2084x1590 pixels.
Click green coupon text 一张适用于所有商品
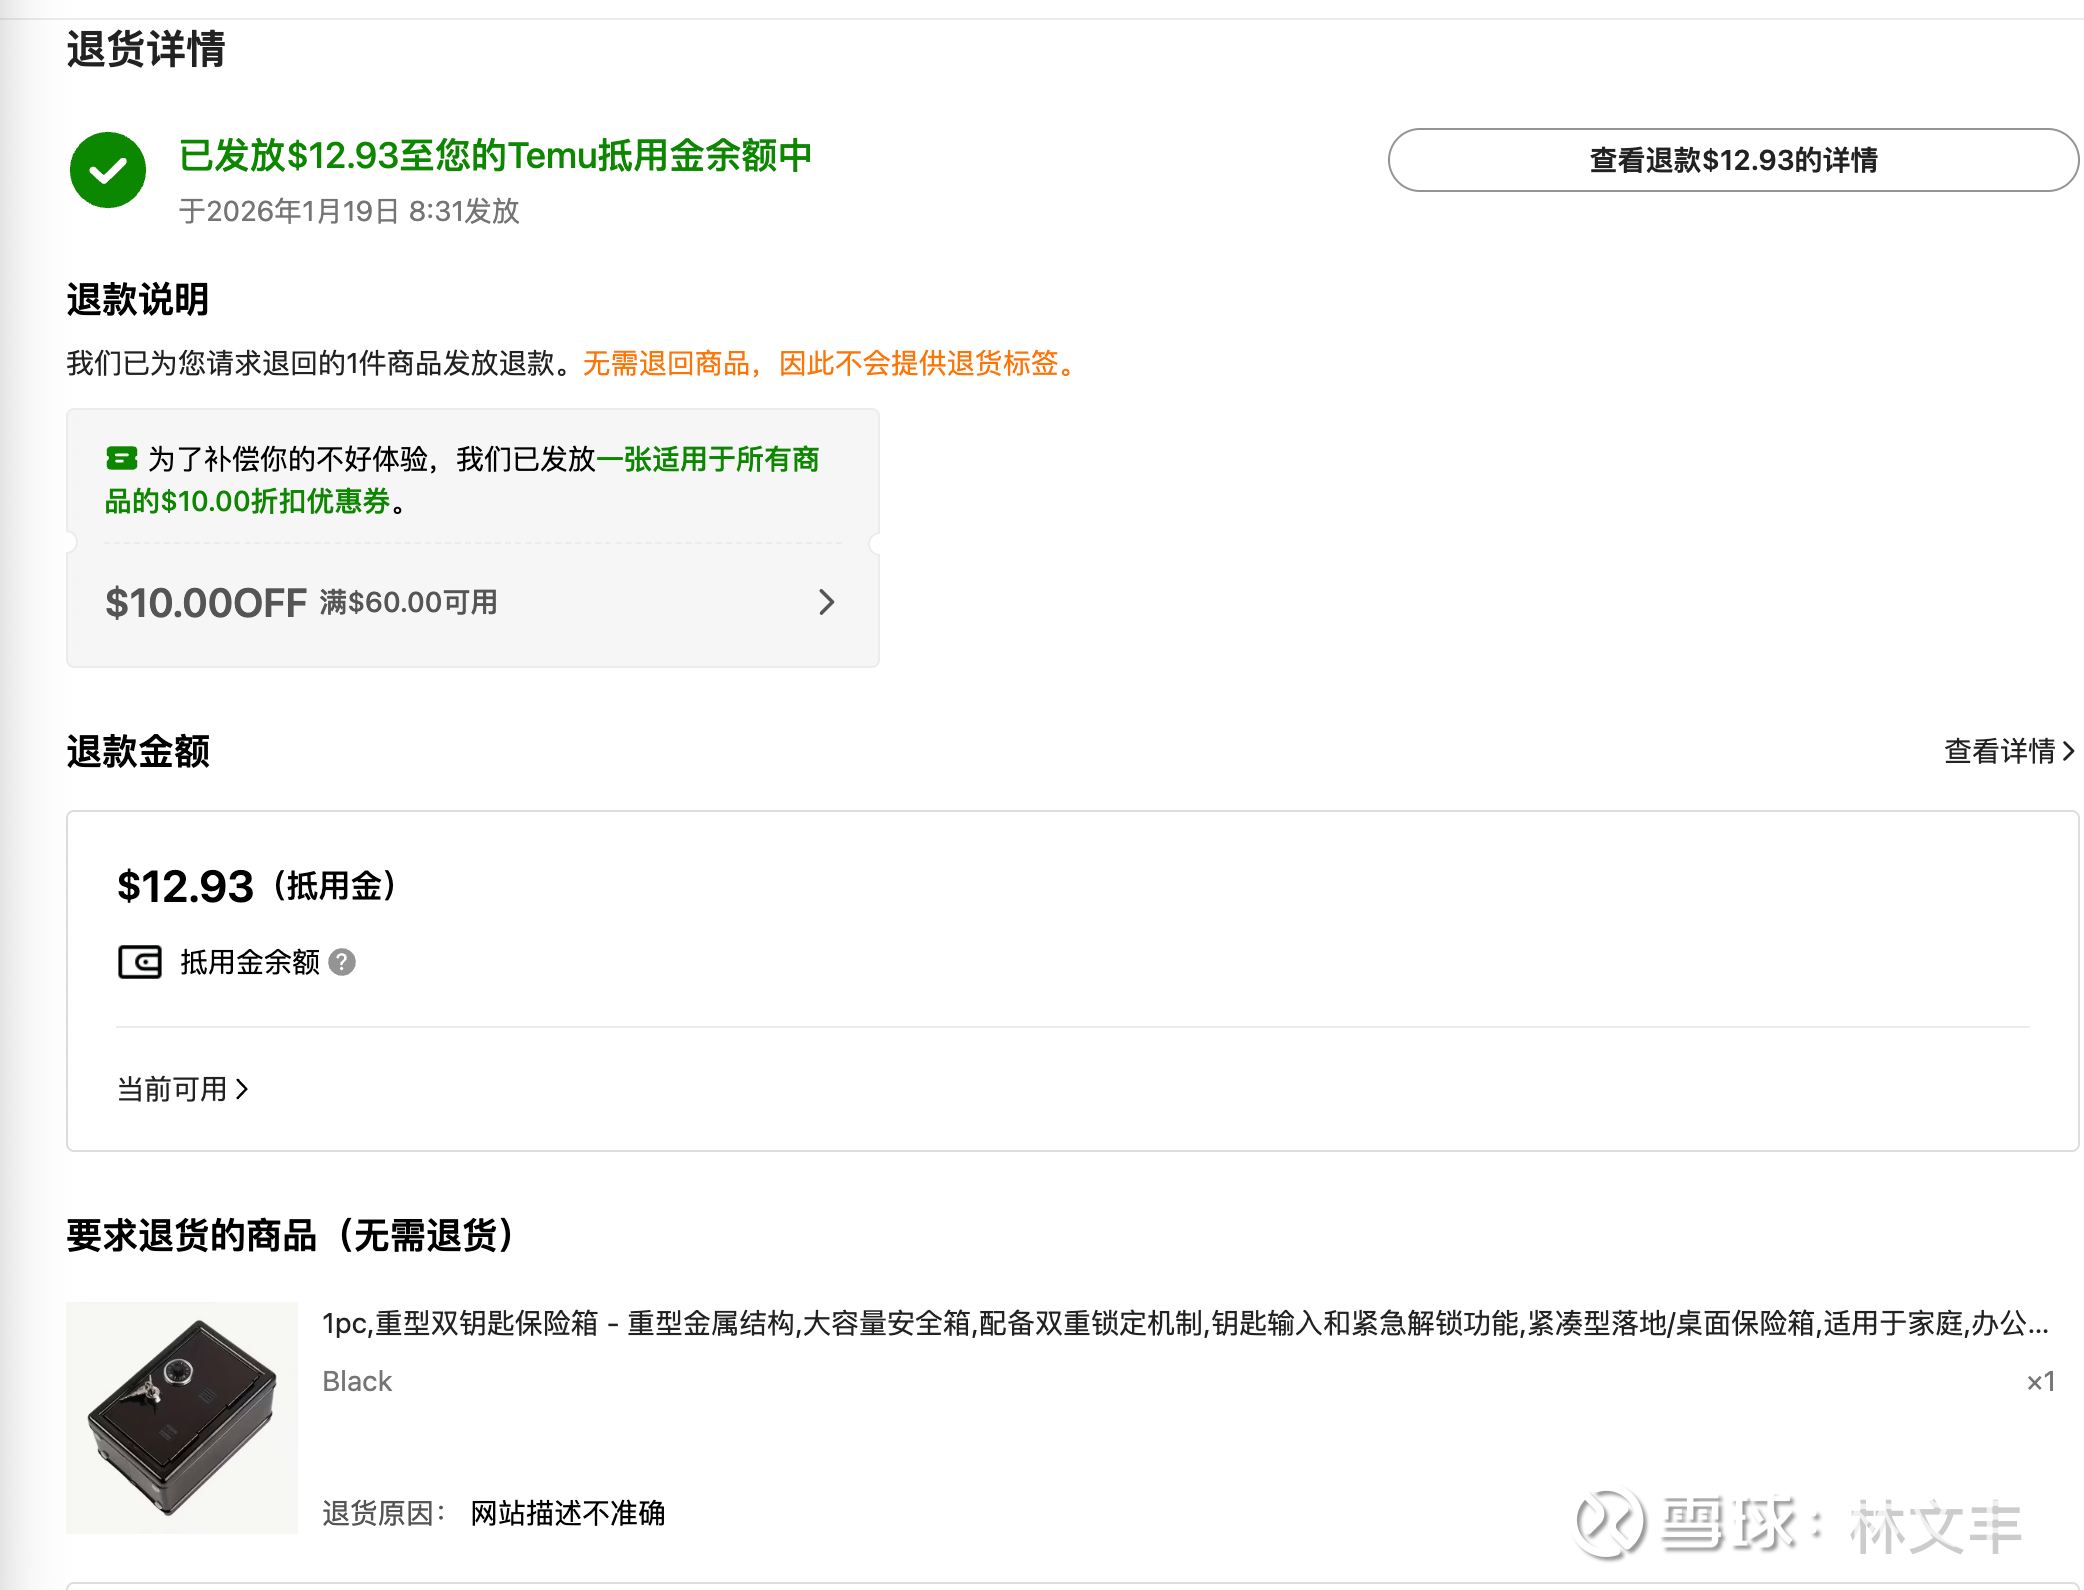pyautogui.click(x=708, y=460)
